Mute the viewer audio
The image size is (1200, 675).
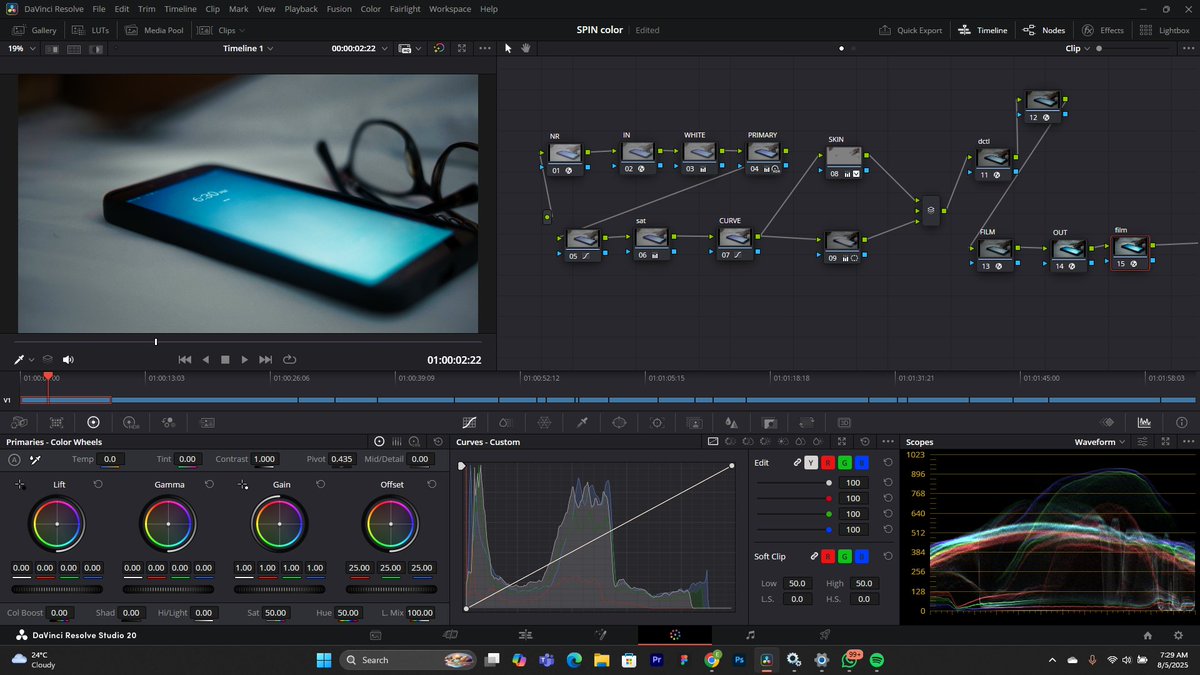68,359
